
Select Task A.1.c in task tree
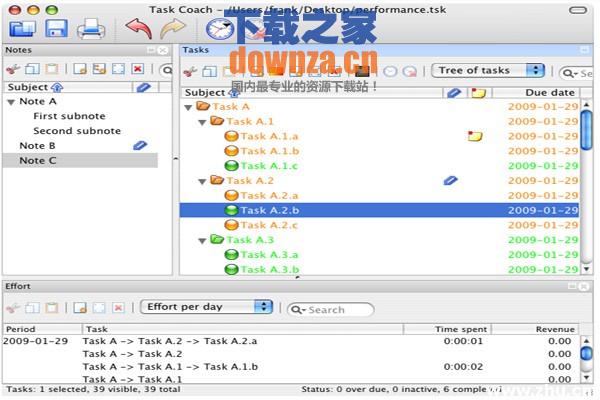pos(269,166)
